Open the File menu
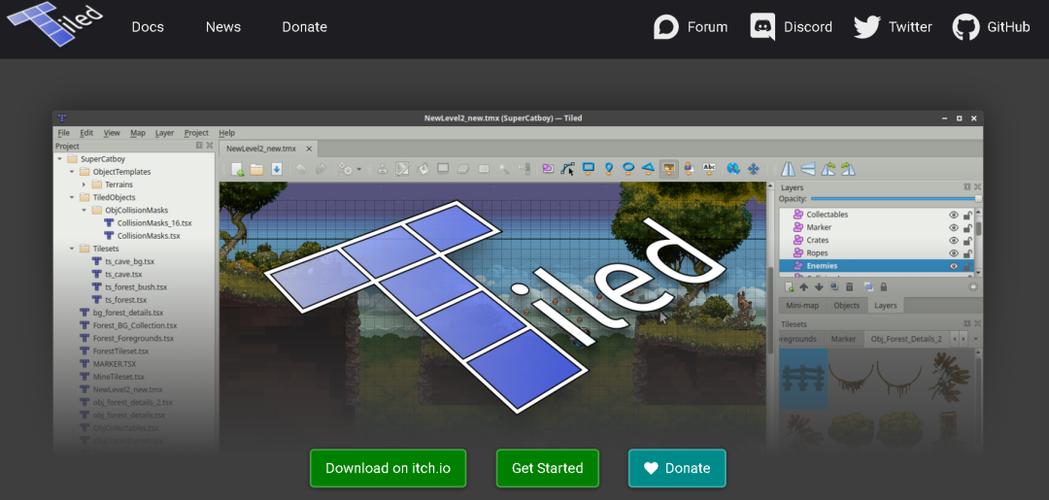1049x500 pixels. pyautogui.click(x=64, y=133)
